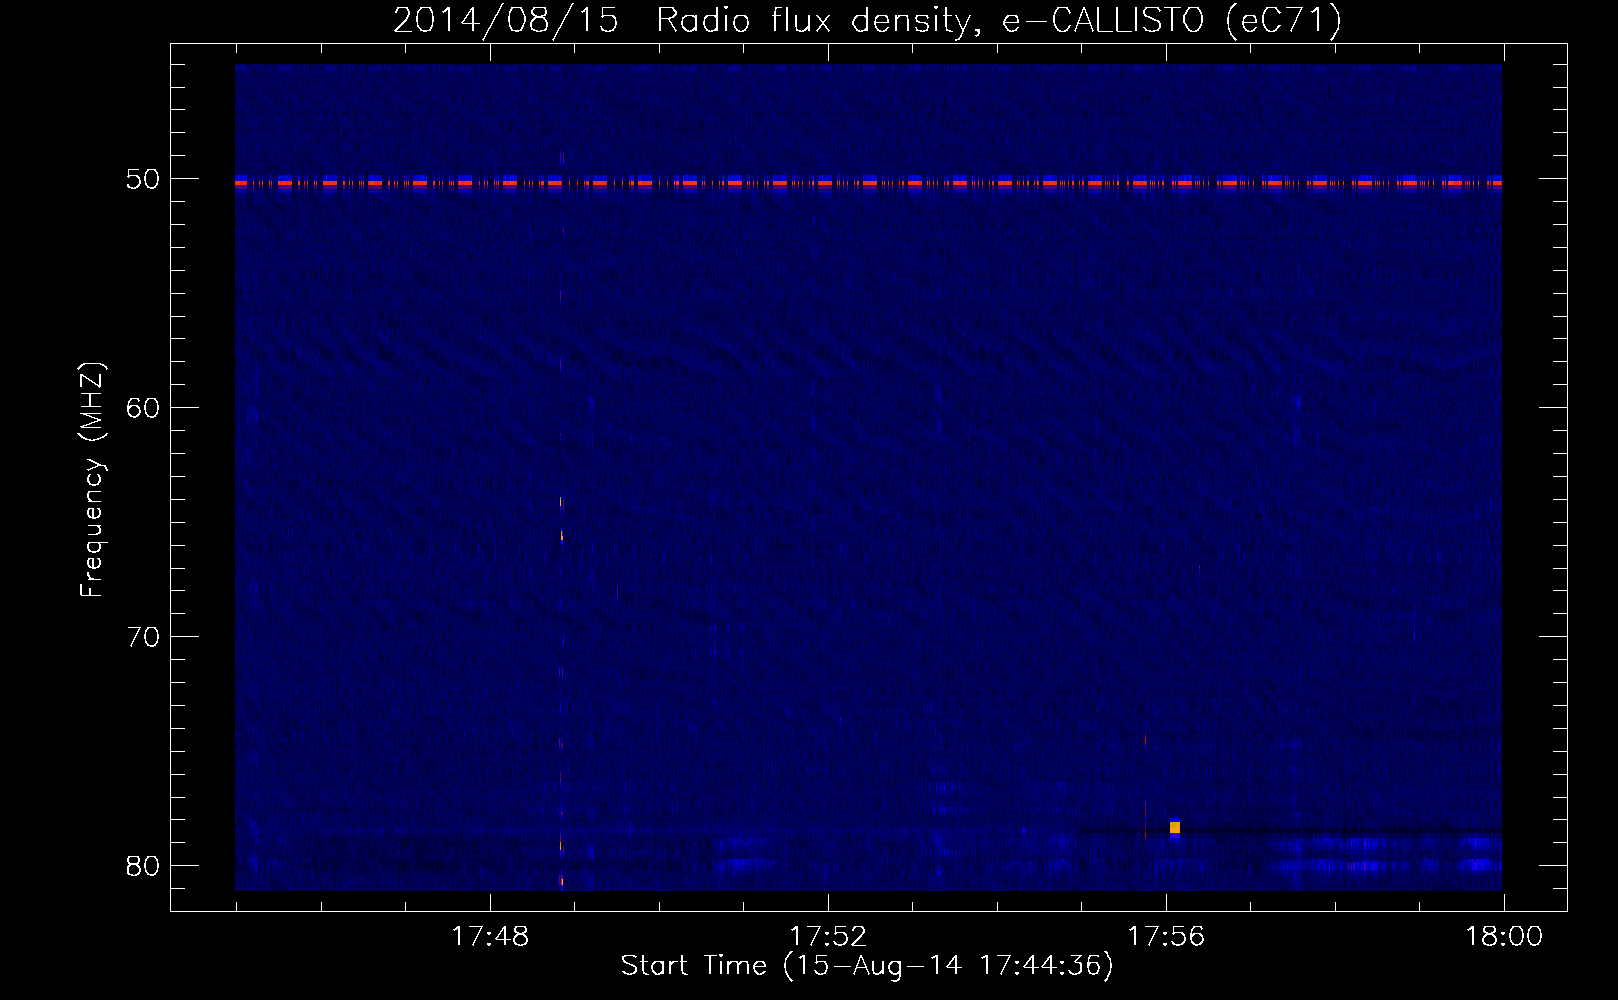Viewport: 1618px width, 1000px height.
Task: Click the 60 frequency tick label
Action: tap(143, 408)
